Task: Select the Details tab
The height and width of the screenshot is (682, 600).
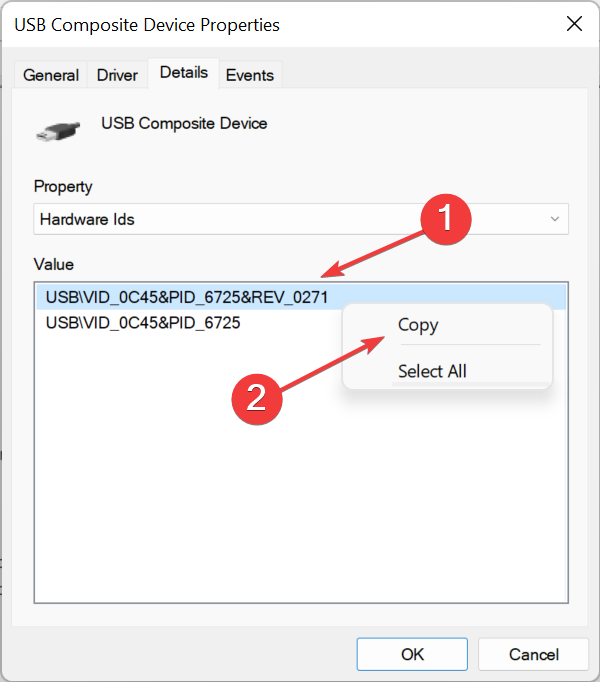Action: click(x=183, y=73)
